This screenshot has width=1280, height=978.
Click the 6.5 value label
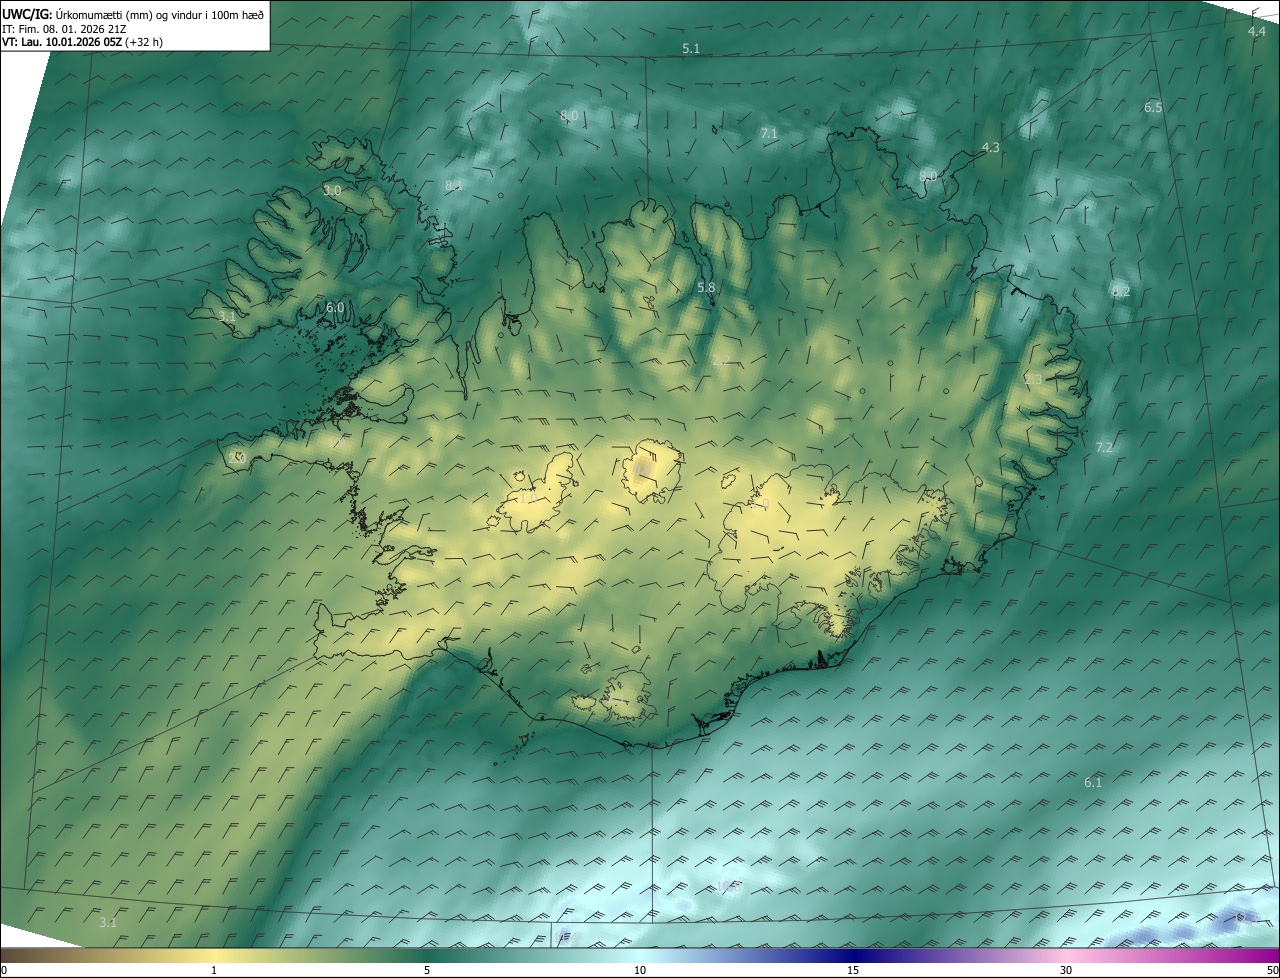click(1153, 107)
